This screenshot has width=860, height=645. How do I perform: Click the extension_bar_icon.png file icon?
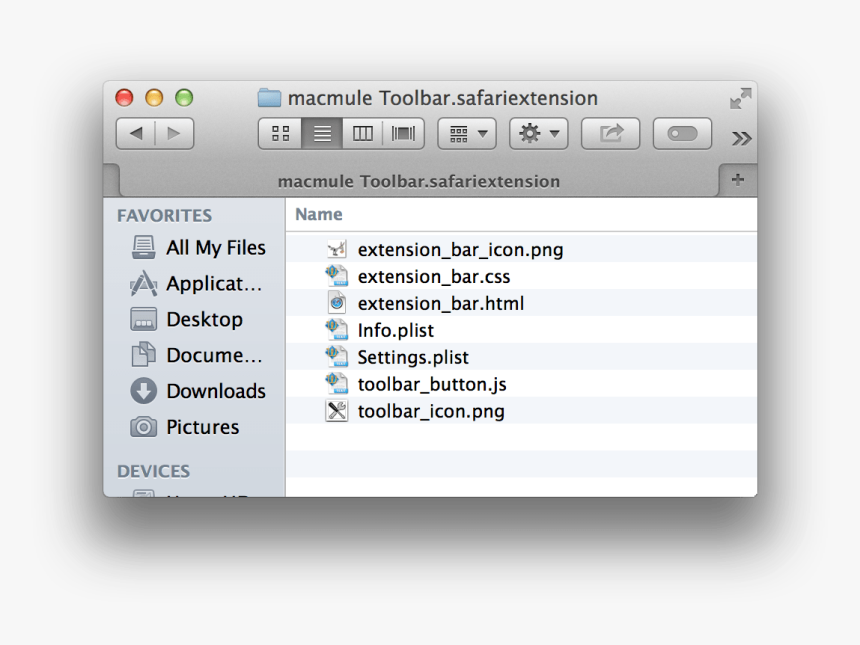point(337,249)
